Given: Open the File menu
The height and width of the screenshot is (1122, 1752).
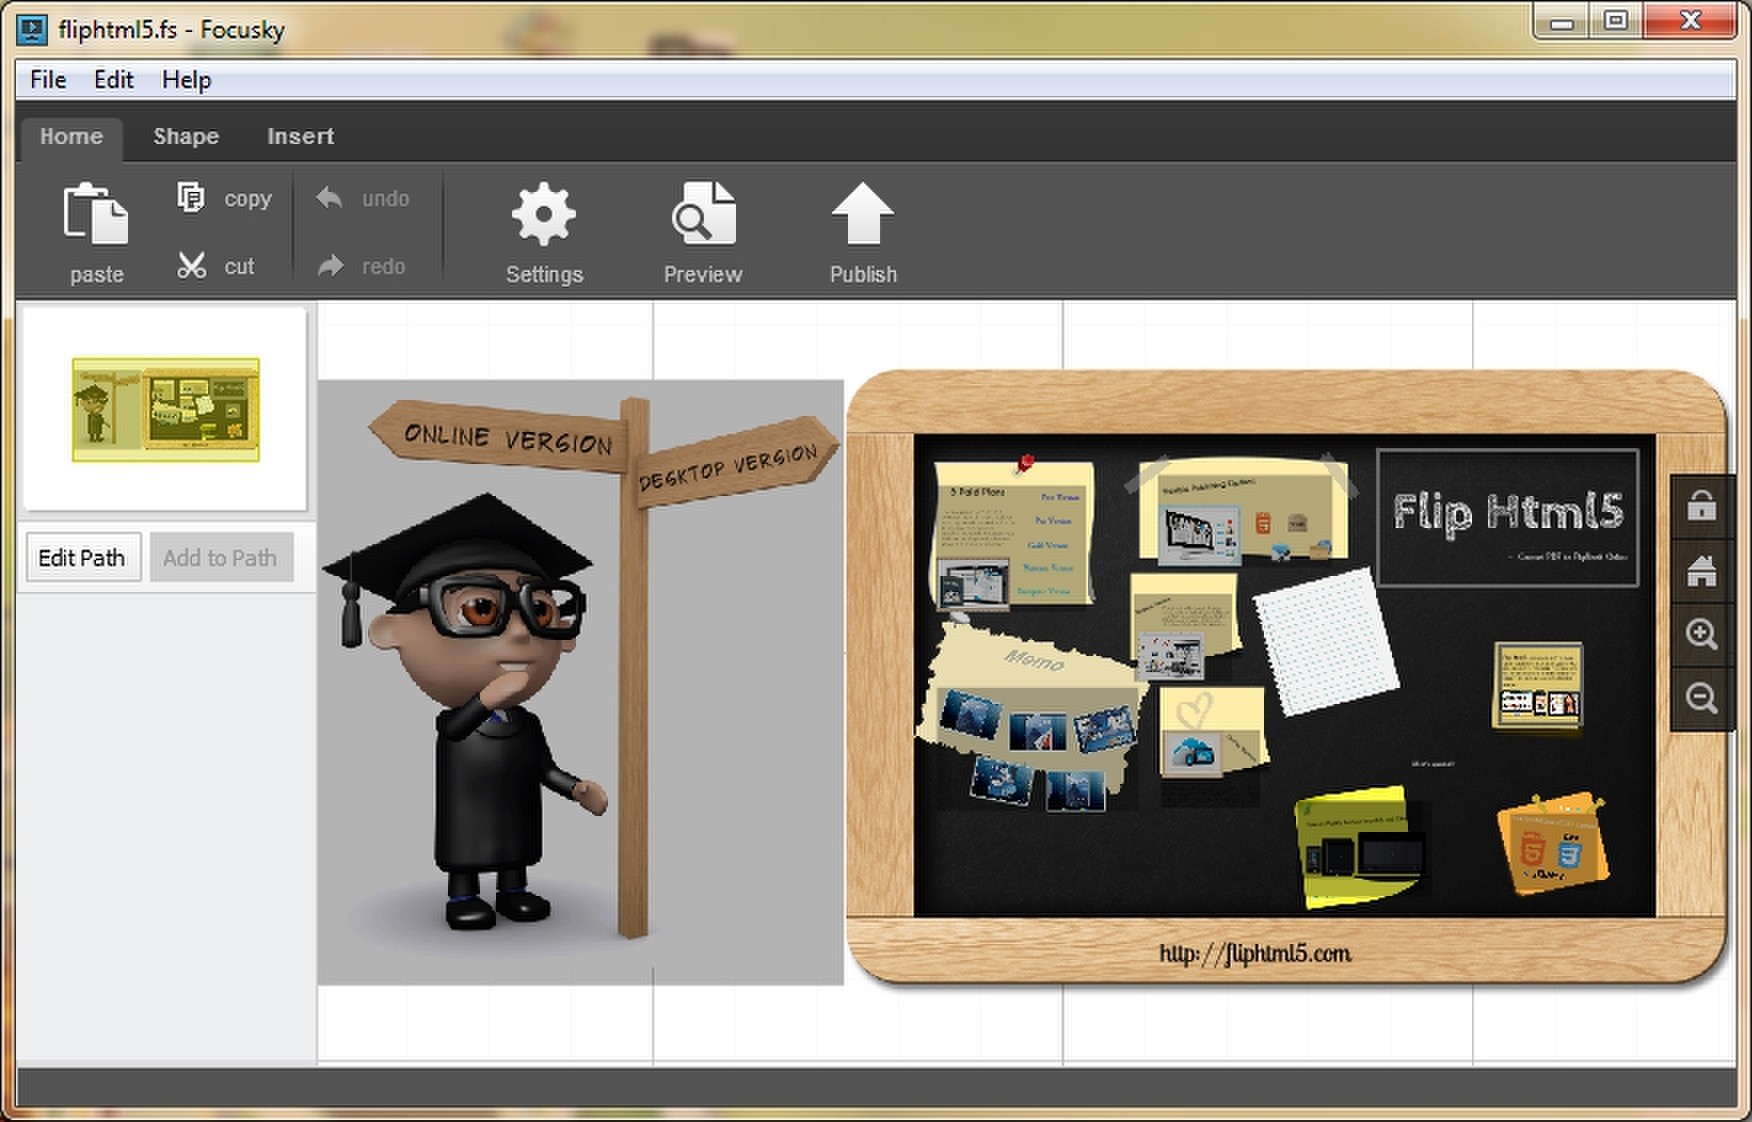Looking at the screenshot, I should coord(48,80).
